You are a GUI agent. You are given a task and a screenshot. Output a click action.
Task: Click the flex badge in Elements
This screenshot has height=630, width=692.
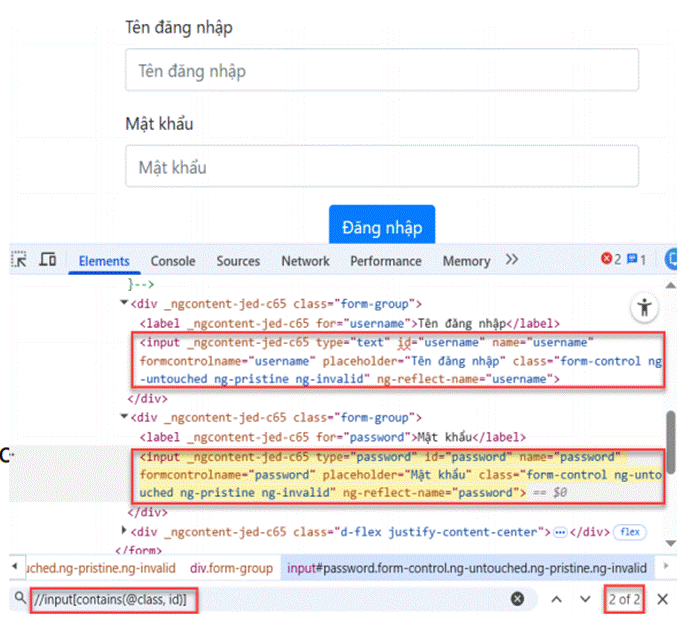click(628, 531)
